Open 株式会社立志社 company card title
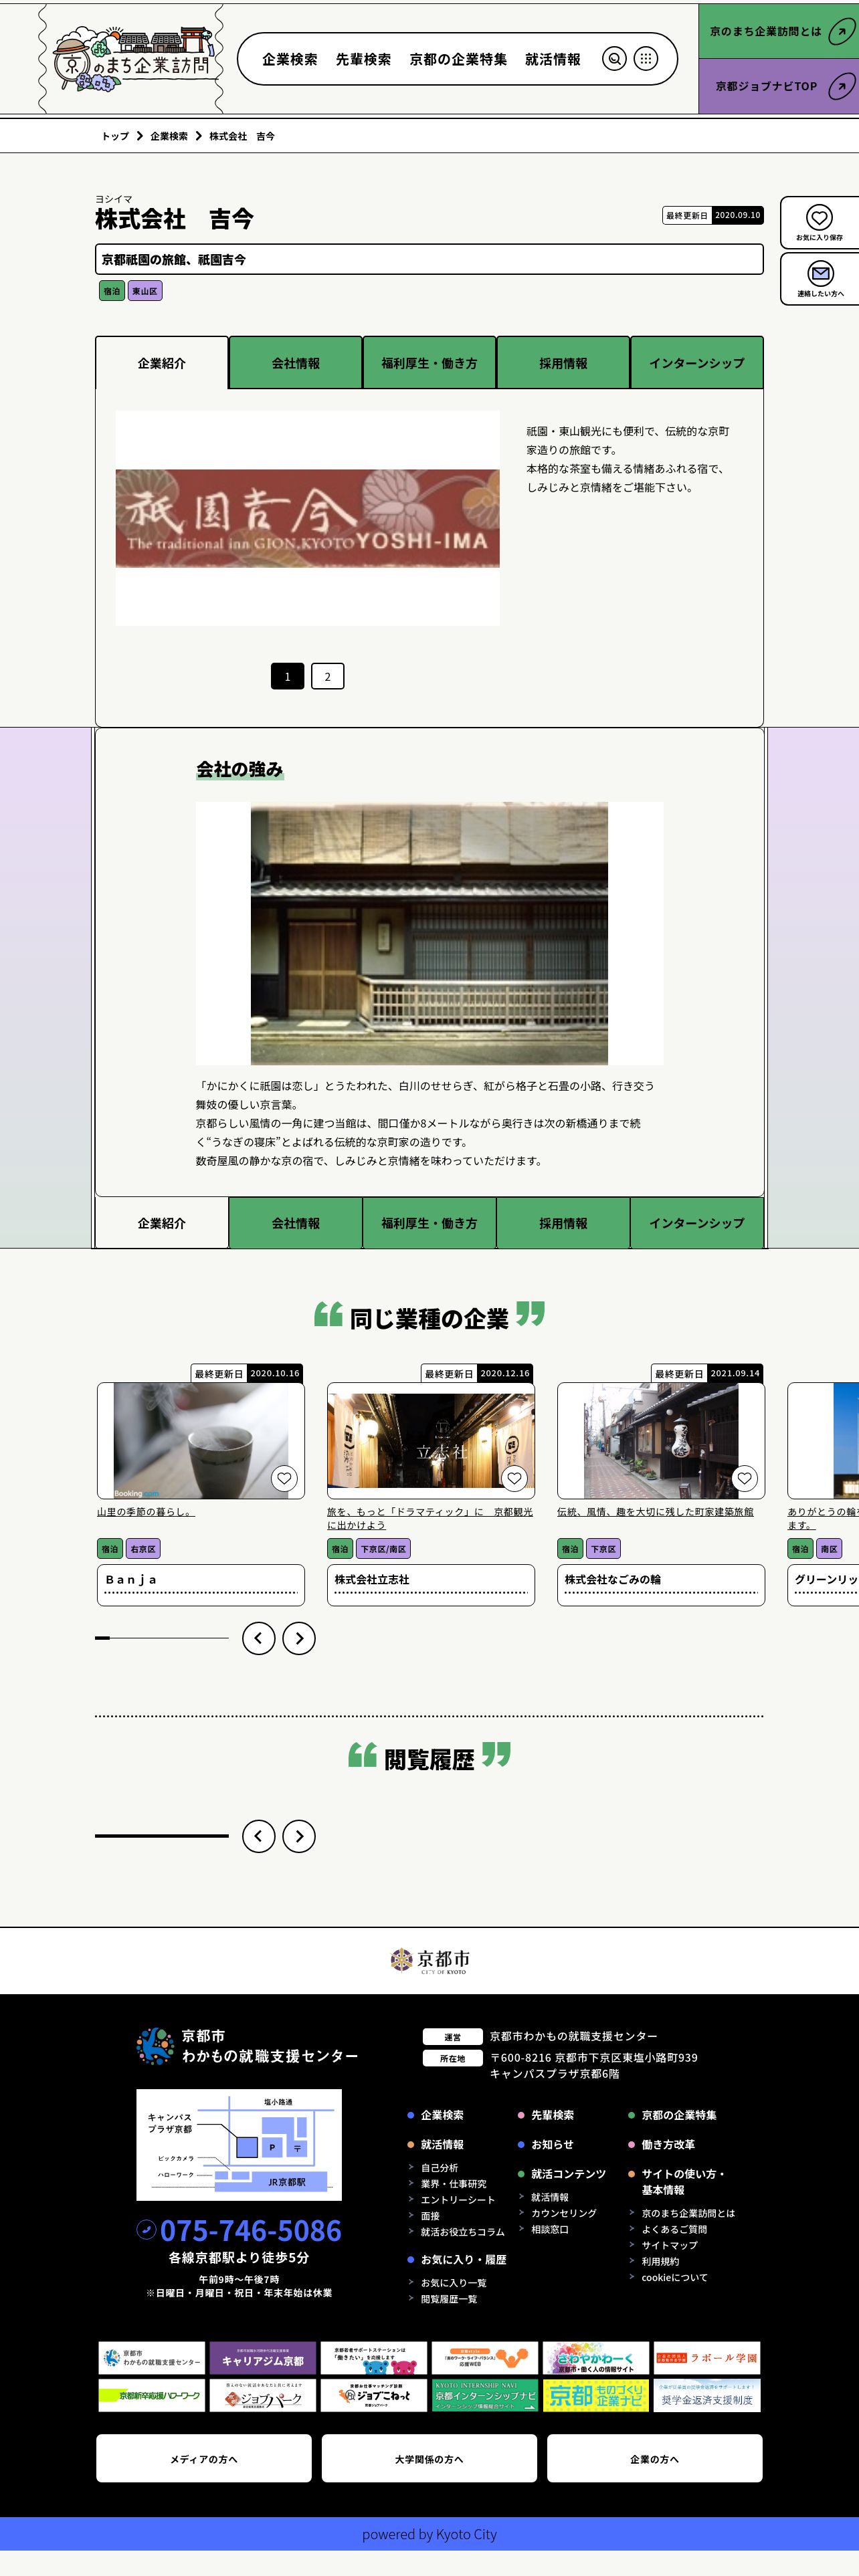Image resolution: width=859 pixels, height=2576 pixels. click(x=431, y=1585)
